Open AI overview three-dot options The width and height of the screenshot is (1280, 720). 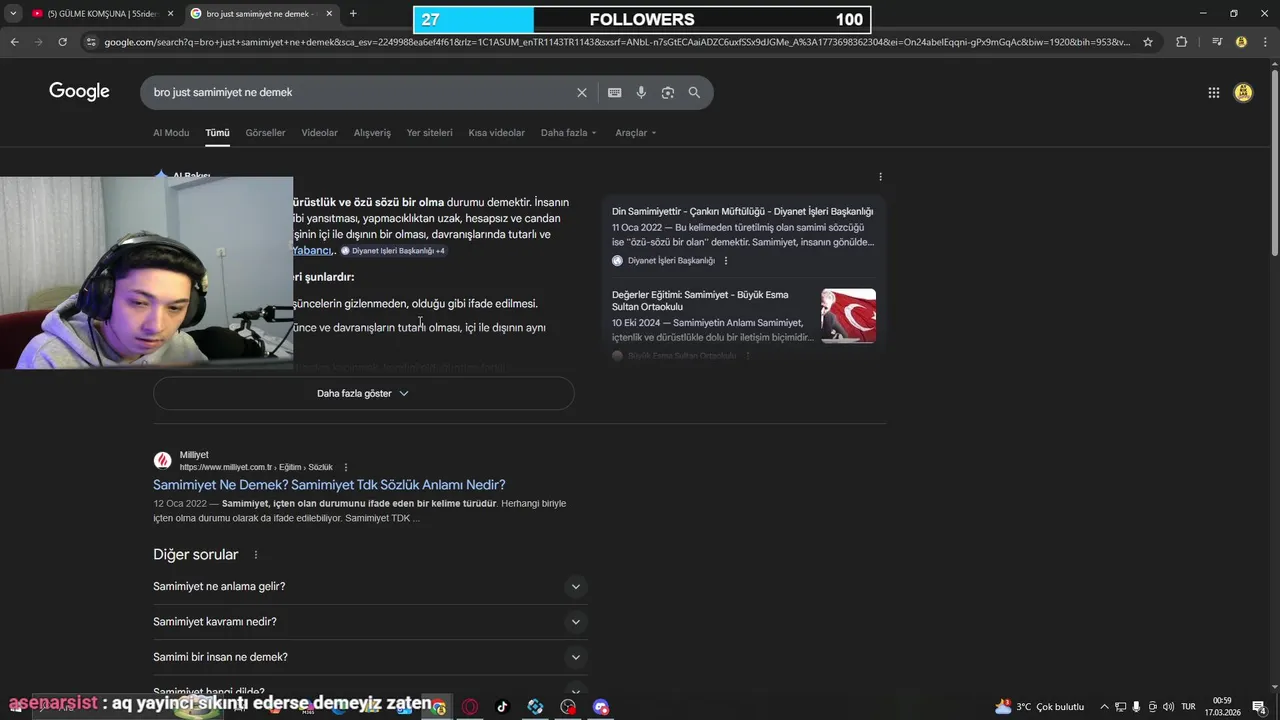click(x=880, y=177)
